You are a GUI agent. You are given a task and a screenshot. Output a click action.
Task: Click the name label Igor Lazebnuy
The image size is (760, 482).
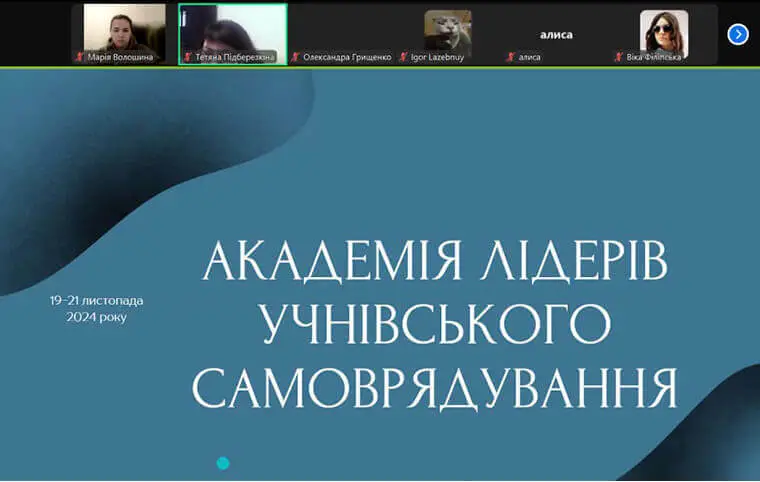[x=438, y=57]
